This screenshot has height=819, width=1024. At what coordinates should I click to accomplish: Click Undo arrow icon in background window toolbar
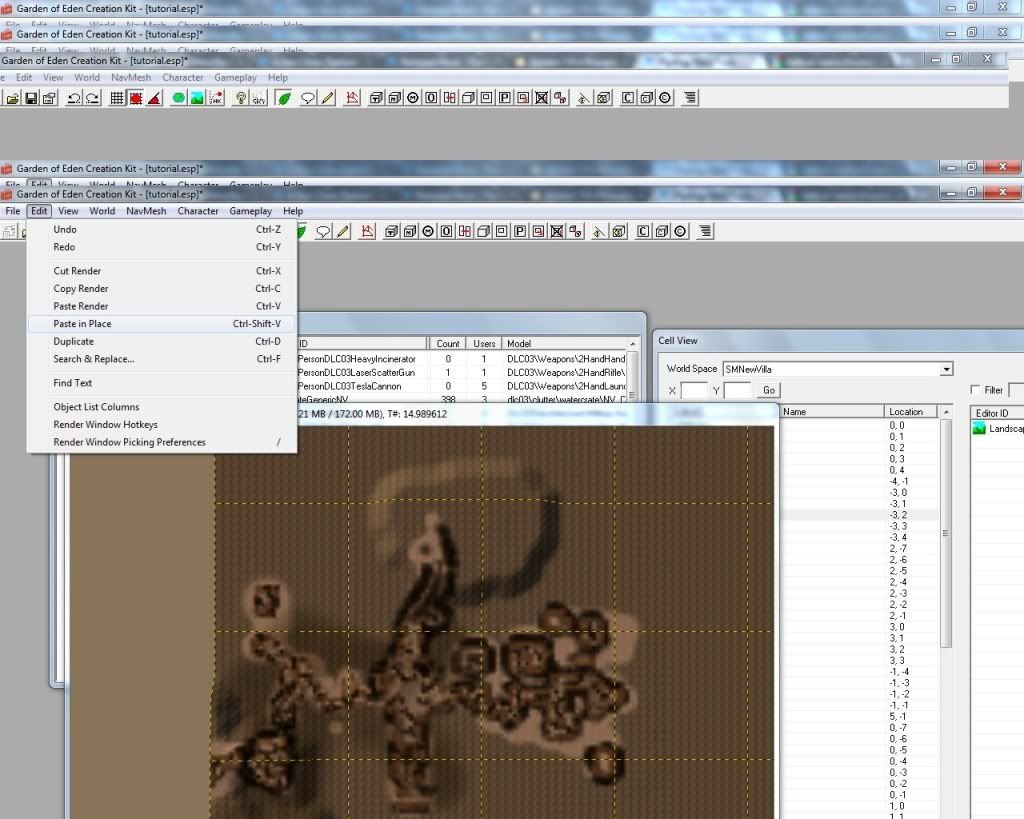pos(74,98)
